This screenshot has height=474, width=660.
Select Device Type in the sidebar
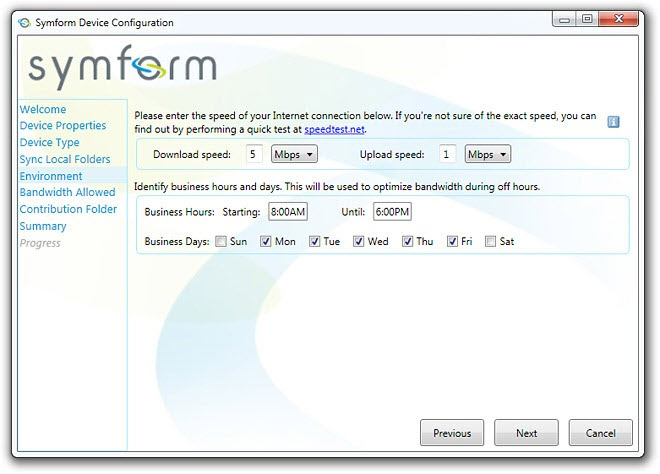point(49,143)
